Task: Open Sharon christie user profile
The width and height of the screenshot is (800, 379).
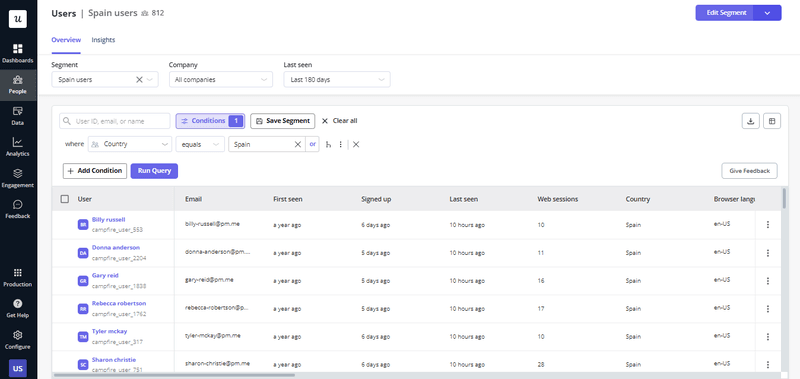Action: pyautogui.click(x=114, y=360)
